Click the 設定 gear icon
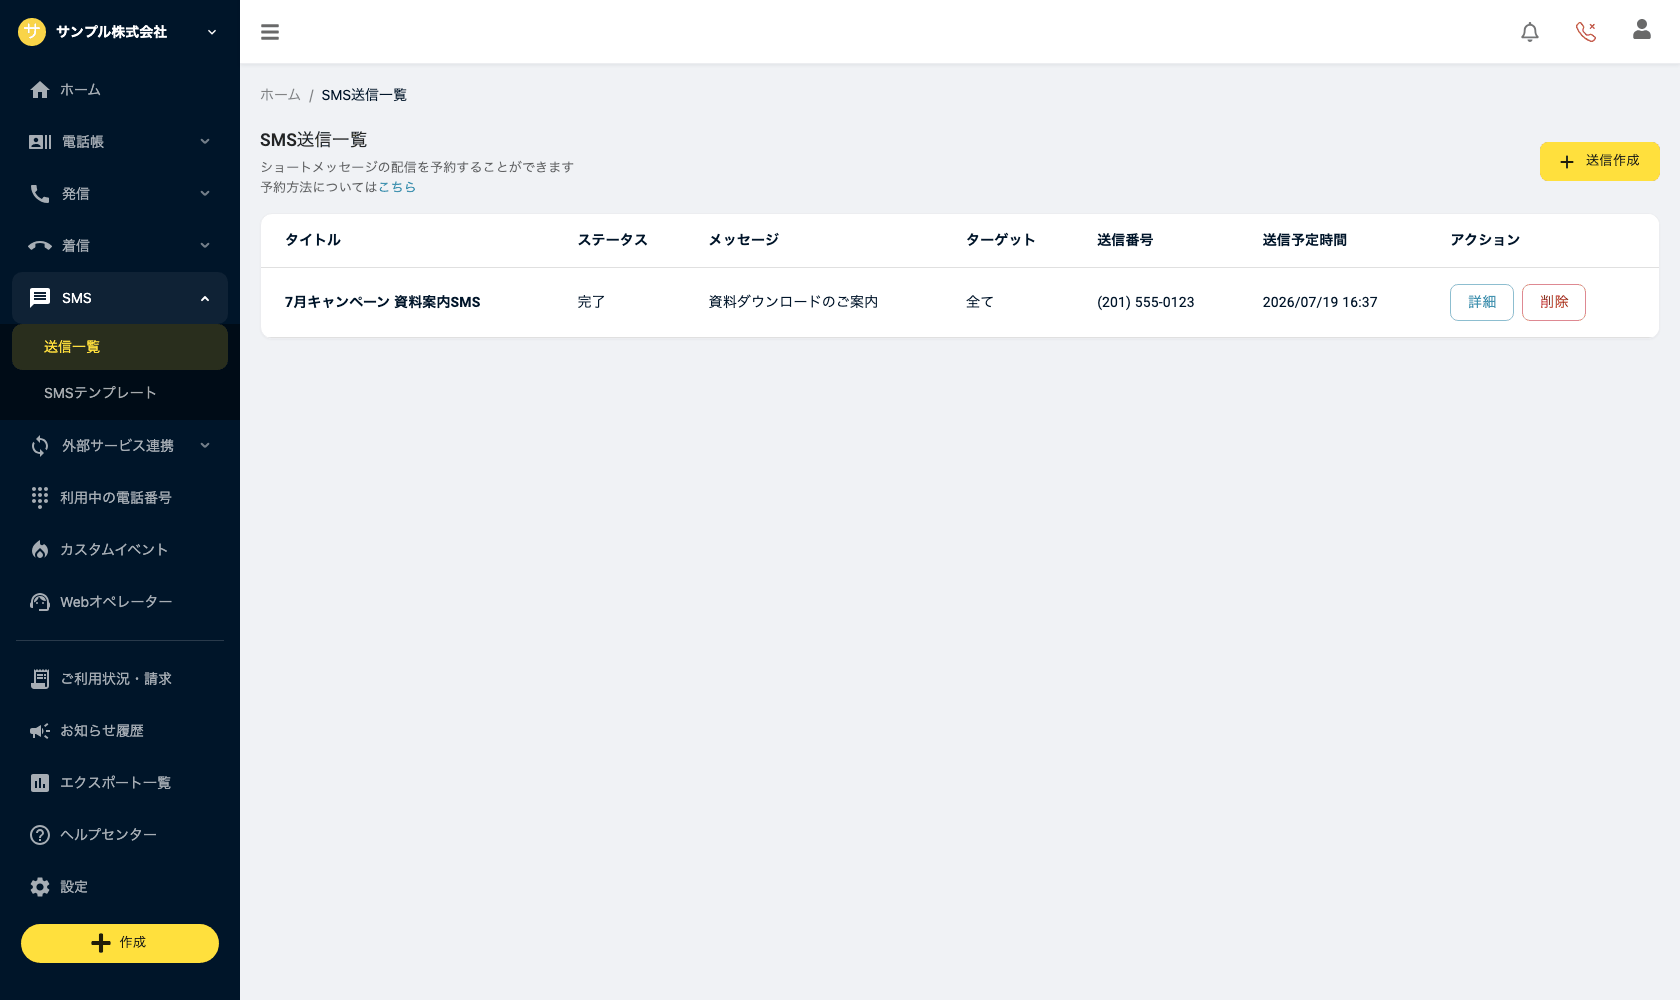This screenshot has height=1000, width=1680. click(40, 887)
